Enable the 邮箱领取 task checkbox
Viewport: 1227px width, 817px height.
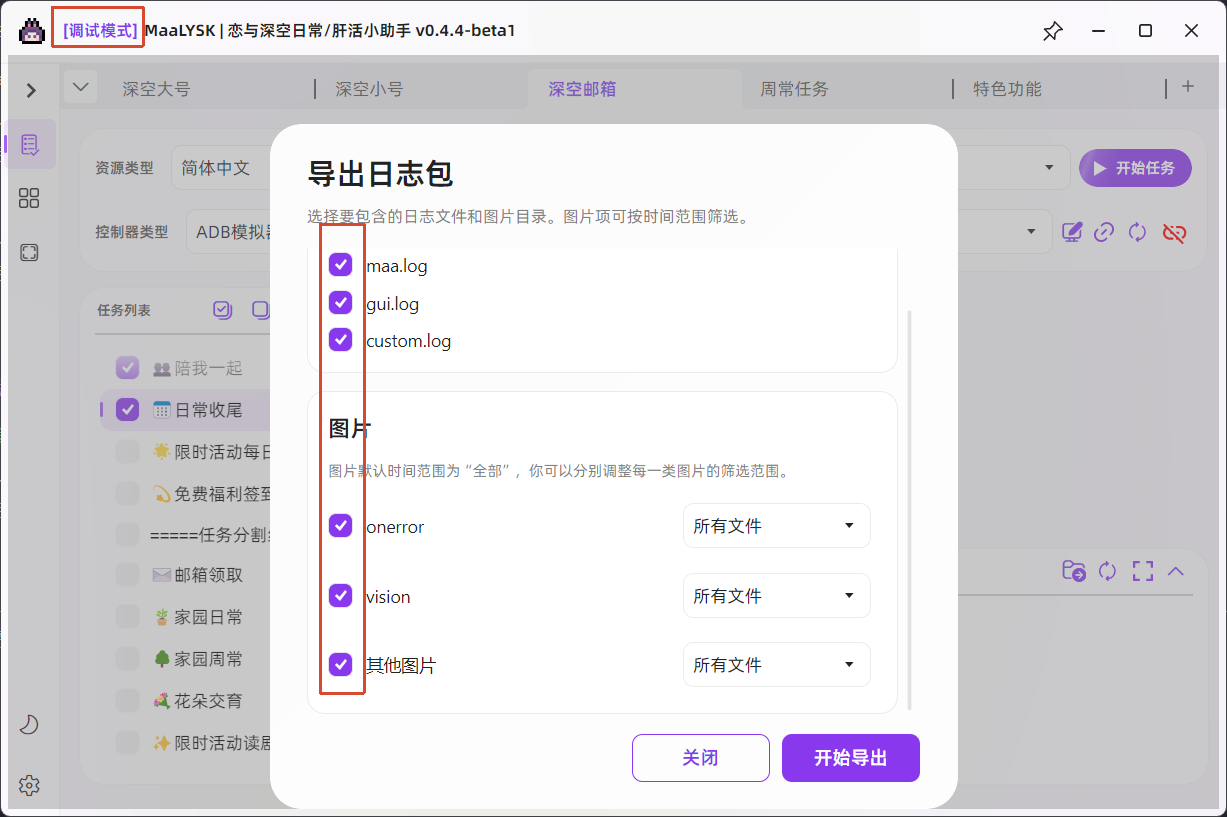[127, 575]
